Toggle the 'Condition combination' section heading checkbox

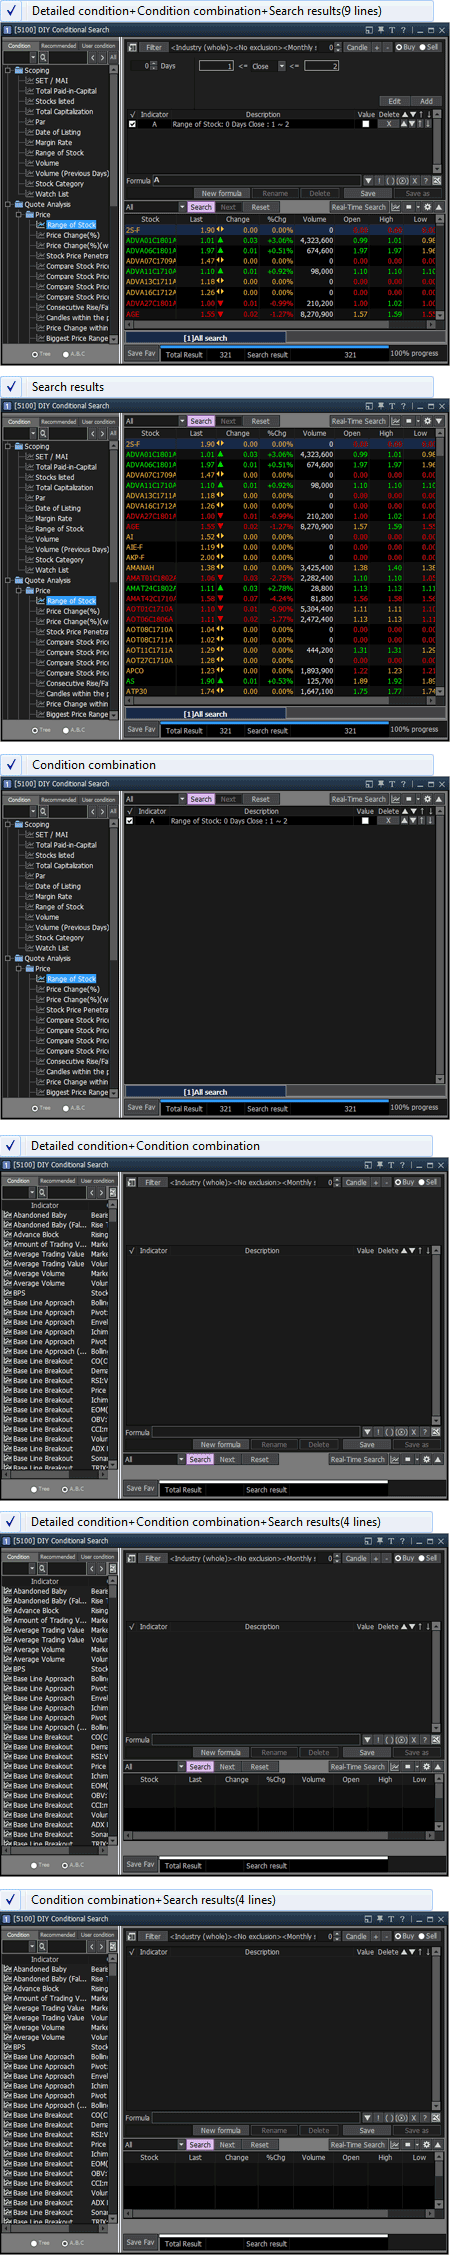[10, 765]
